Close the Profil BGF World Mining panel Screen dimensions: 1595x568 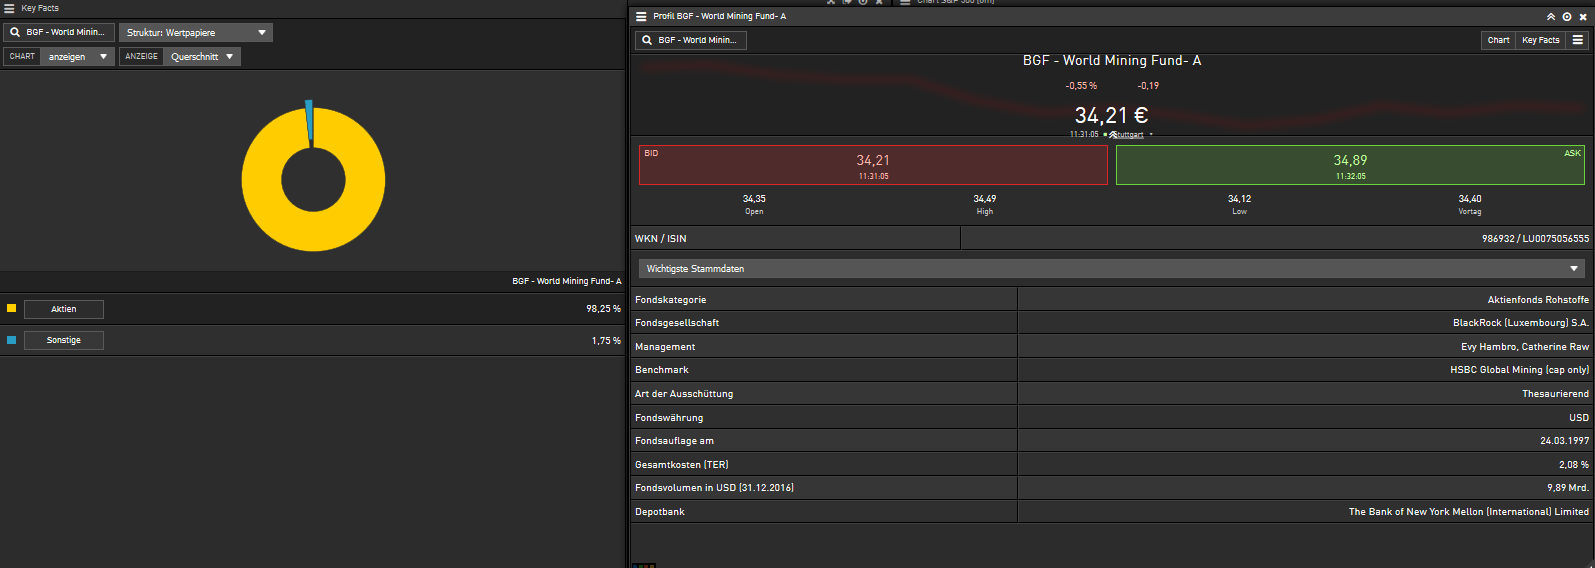click(x=1583, y=16)
